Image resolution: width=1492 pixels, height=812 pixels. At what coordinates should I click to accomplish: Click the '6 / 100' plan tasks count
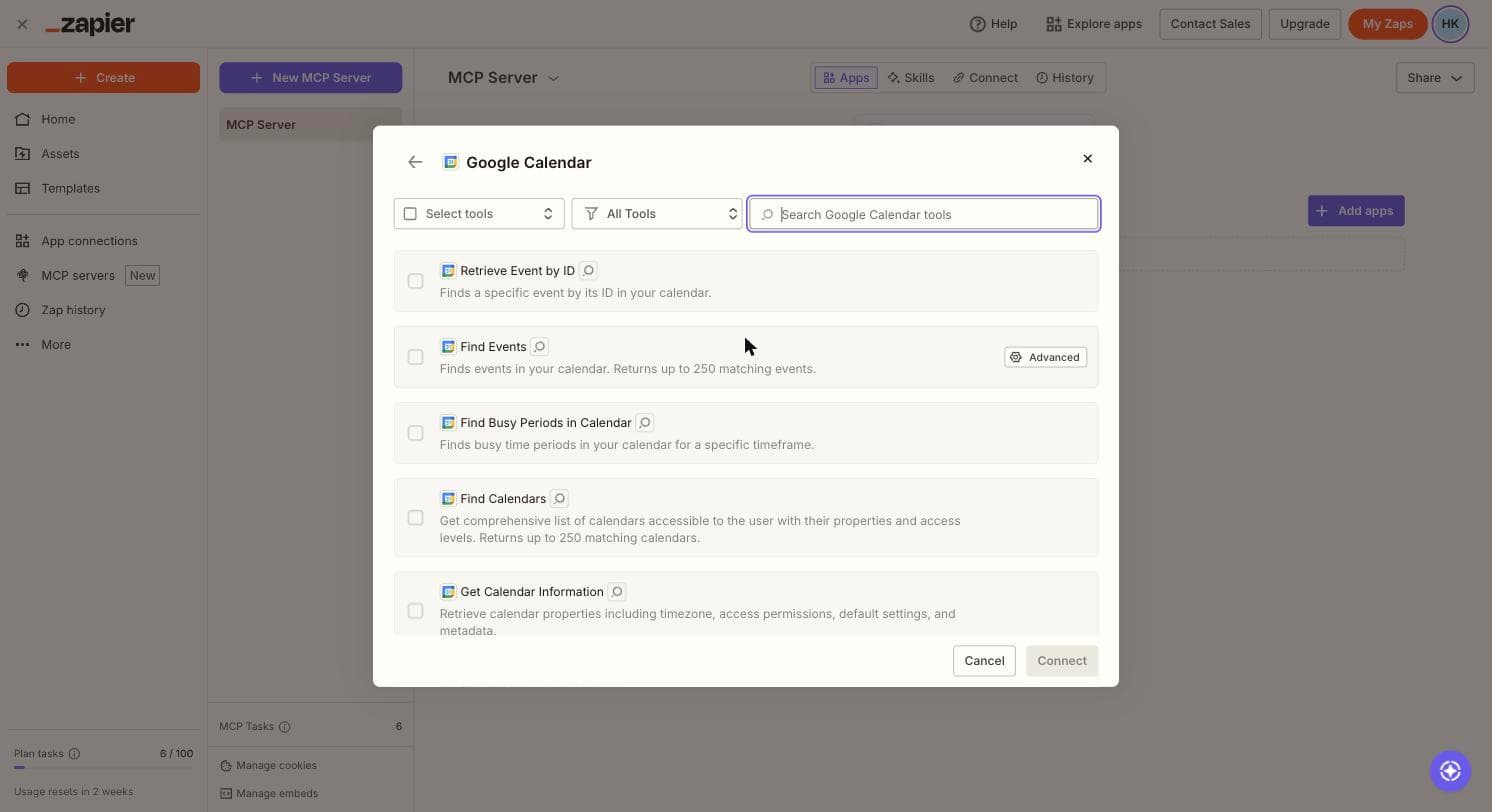click(176, 754)
